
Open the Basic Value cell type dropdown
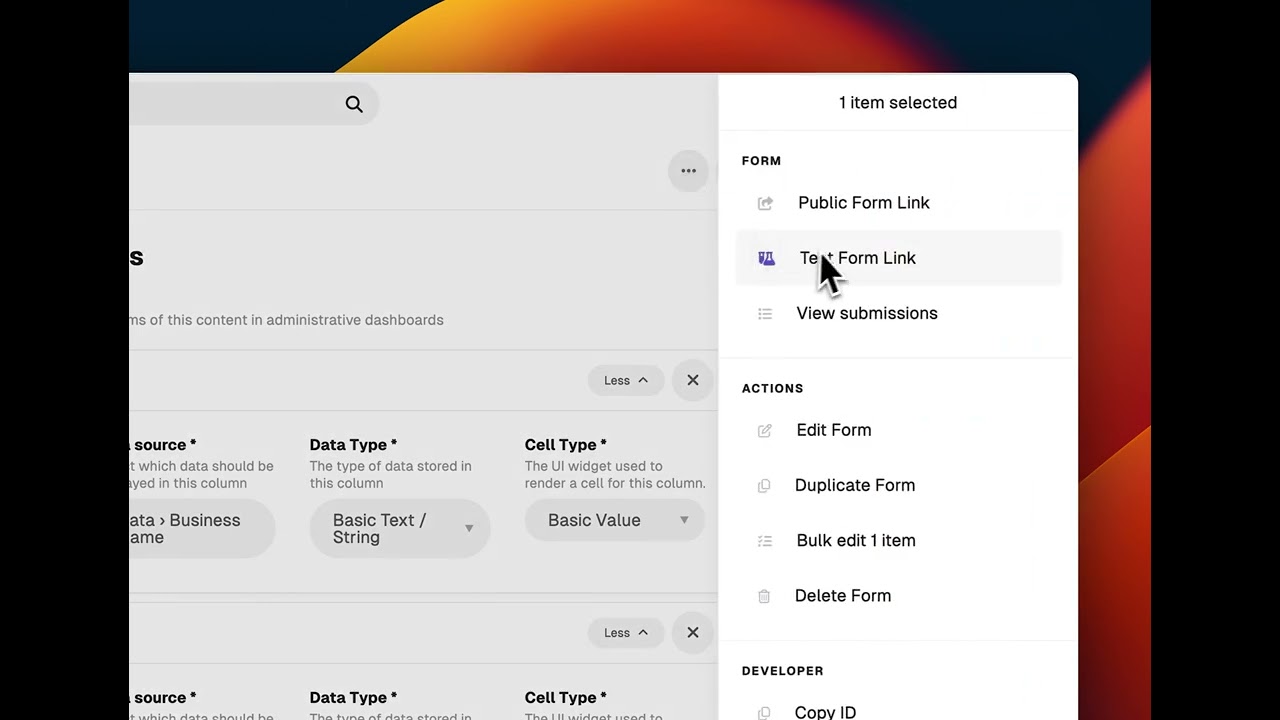coord(615,520)
